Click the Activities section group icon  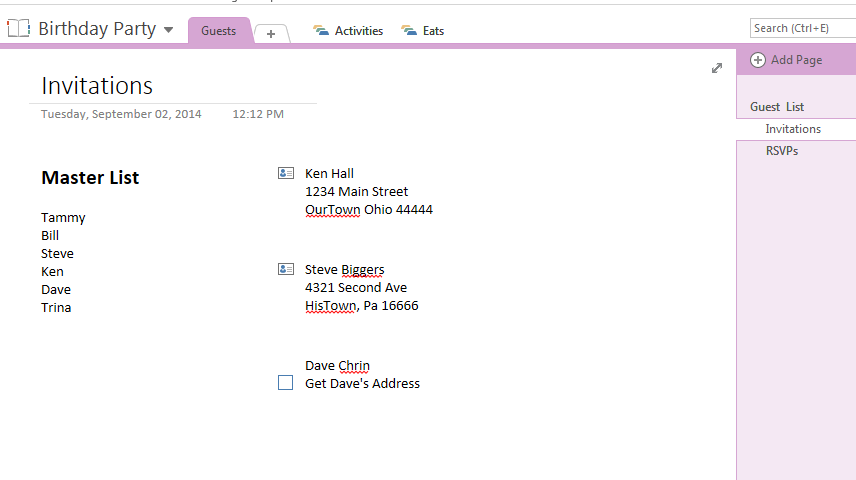point(321,31)
